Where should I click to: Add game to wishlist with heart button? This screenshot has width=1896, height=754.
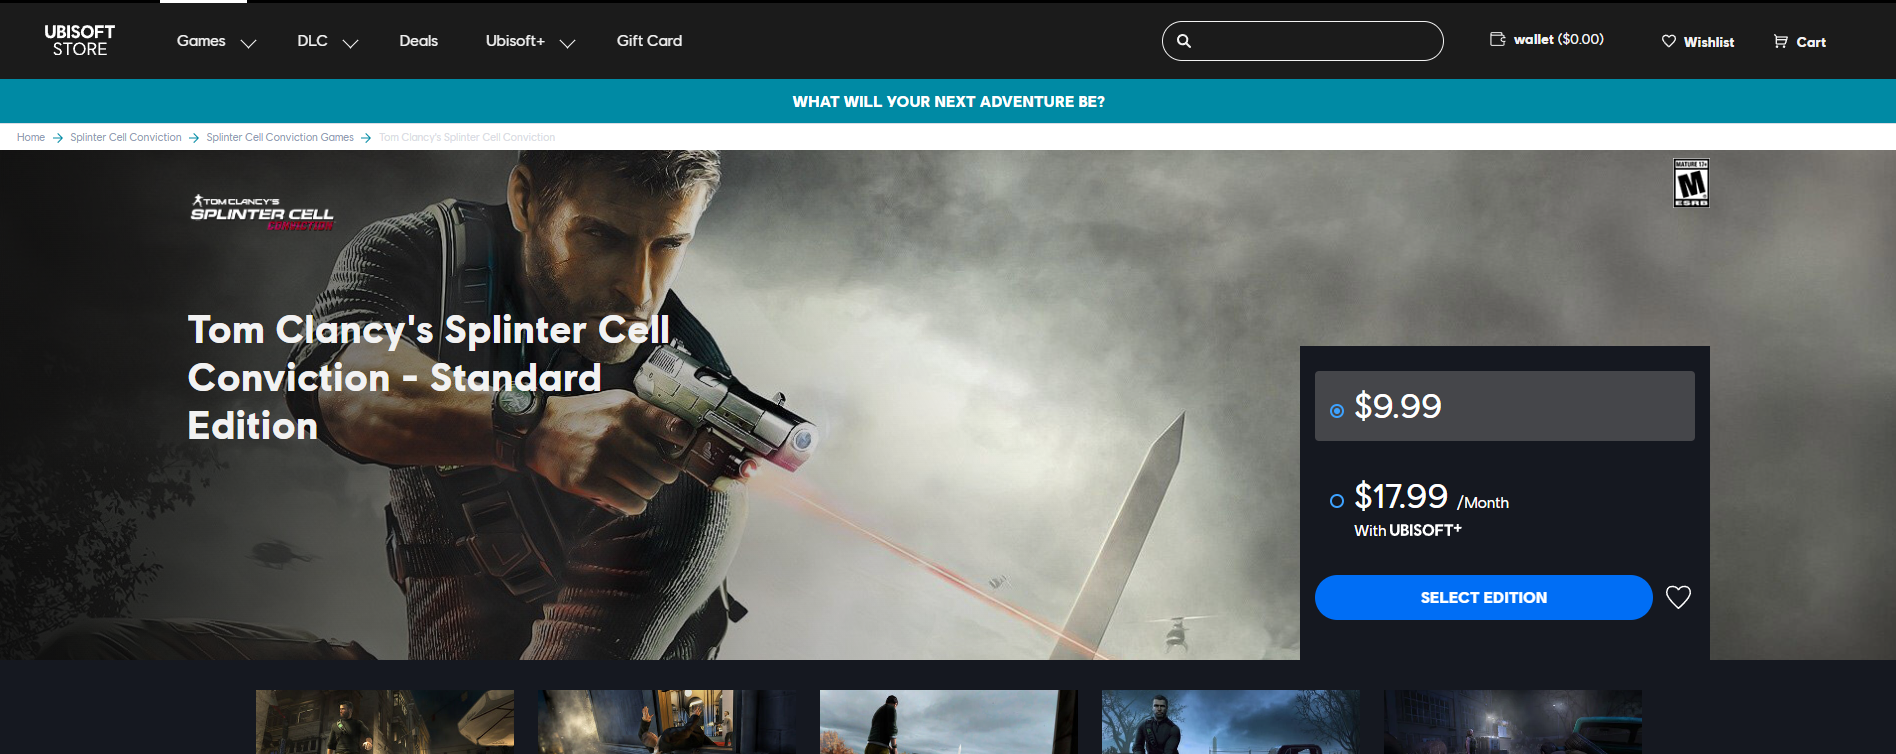coord(1679,597)
